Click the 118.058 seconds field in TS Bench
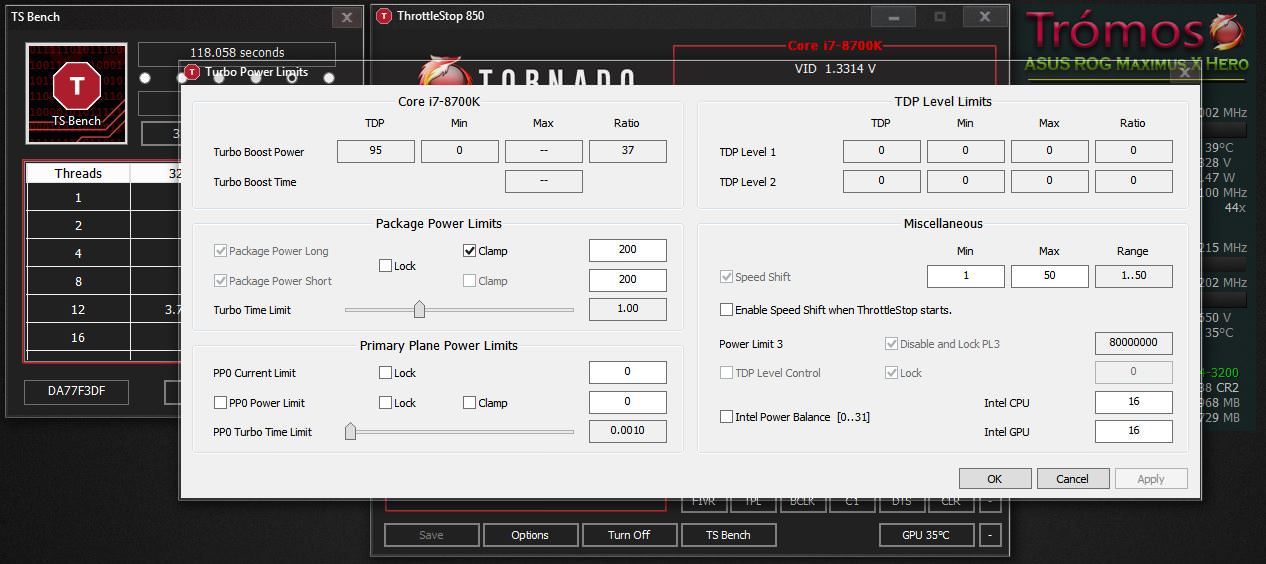This screenshot has height=564, width=1266. coord(237,53)
